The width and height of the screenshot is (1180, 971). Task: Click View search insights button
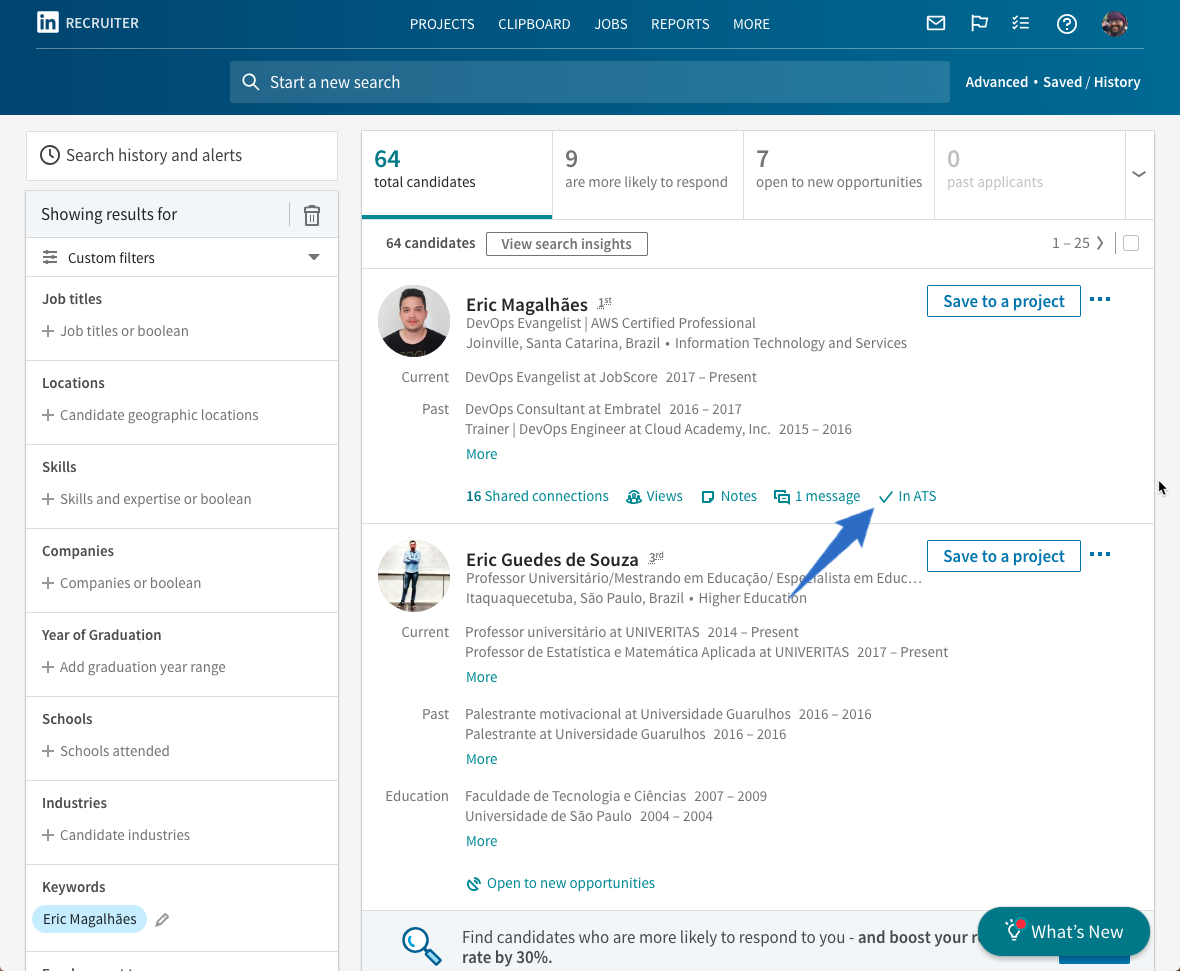click(567, 244)
